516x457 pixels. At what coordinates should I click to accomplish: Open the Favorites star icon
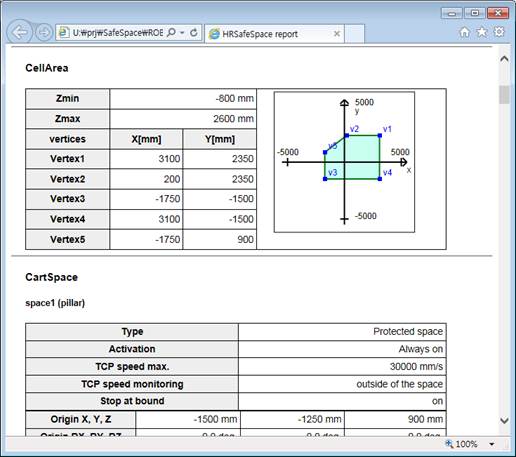tap(482, 32)
